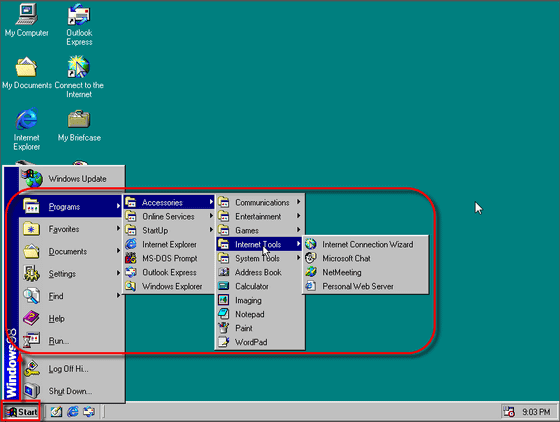
Task: Click Internet Explorer quick launch icon
Action: coord(73,412)
